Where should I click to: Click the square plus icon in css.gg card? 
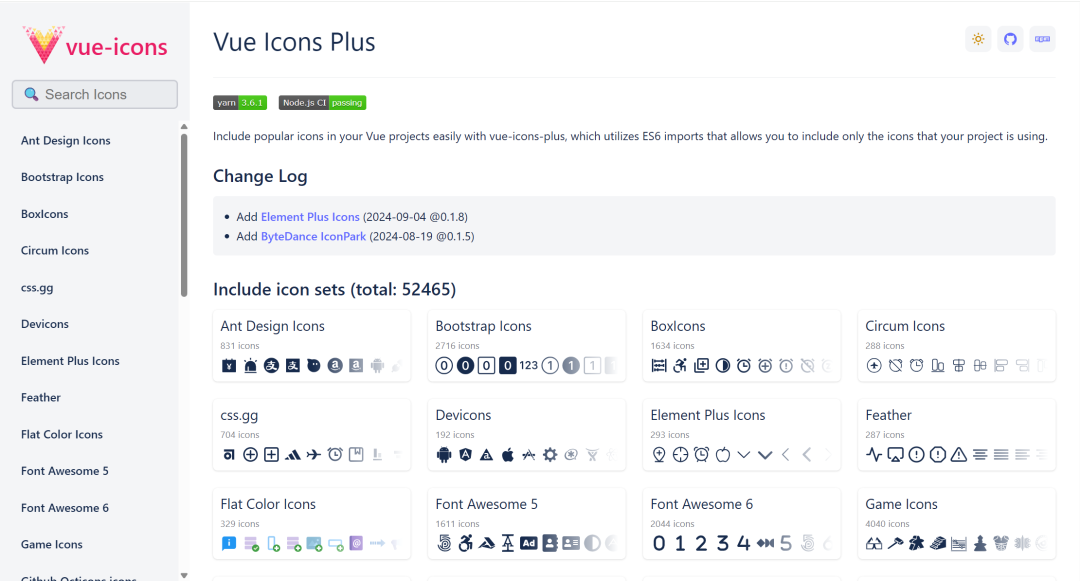click(271, 454)
